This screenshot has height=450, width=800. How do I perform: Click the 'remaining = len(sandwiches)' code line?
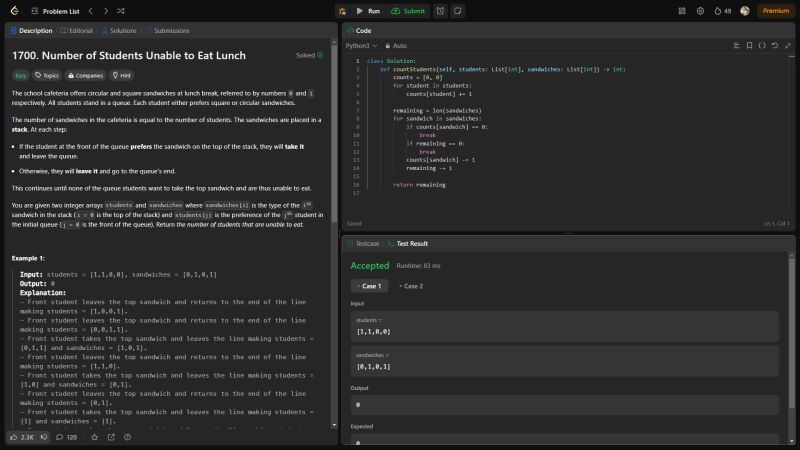click(437, 111)
